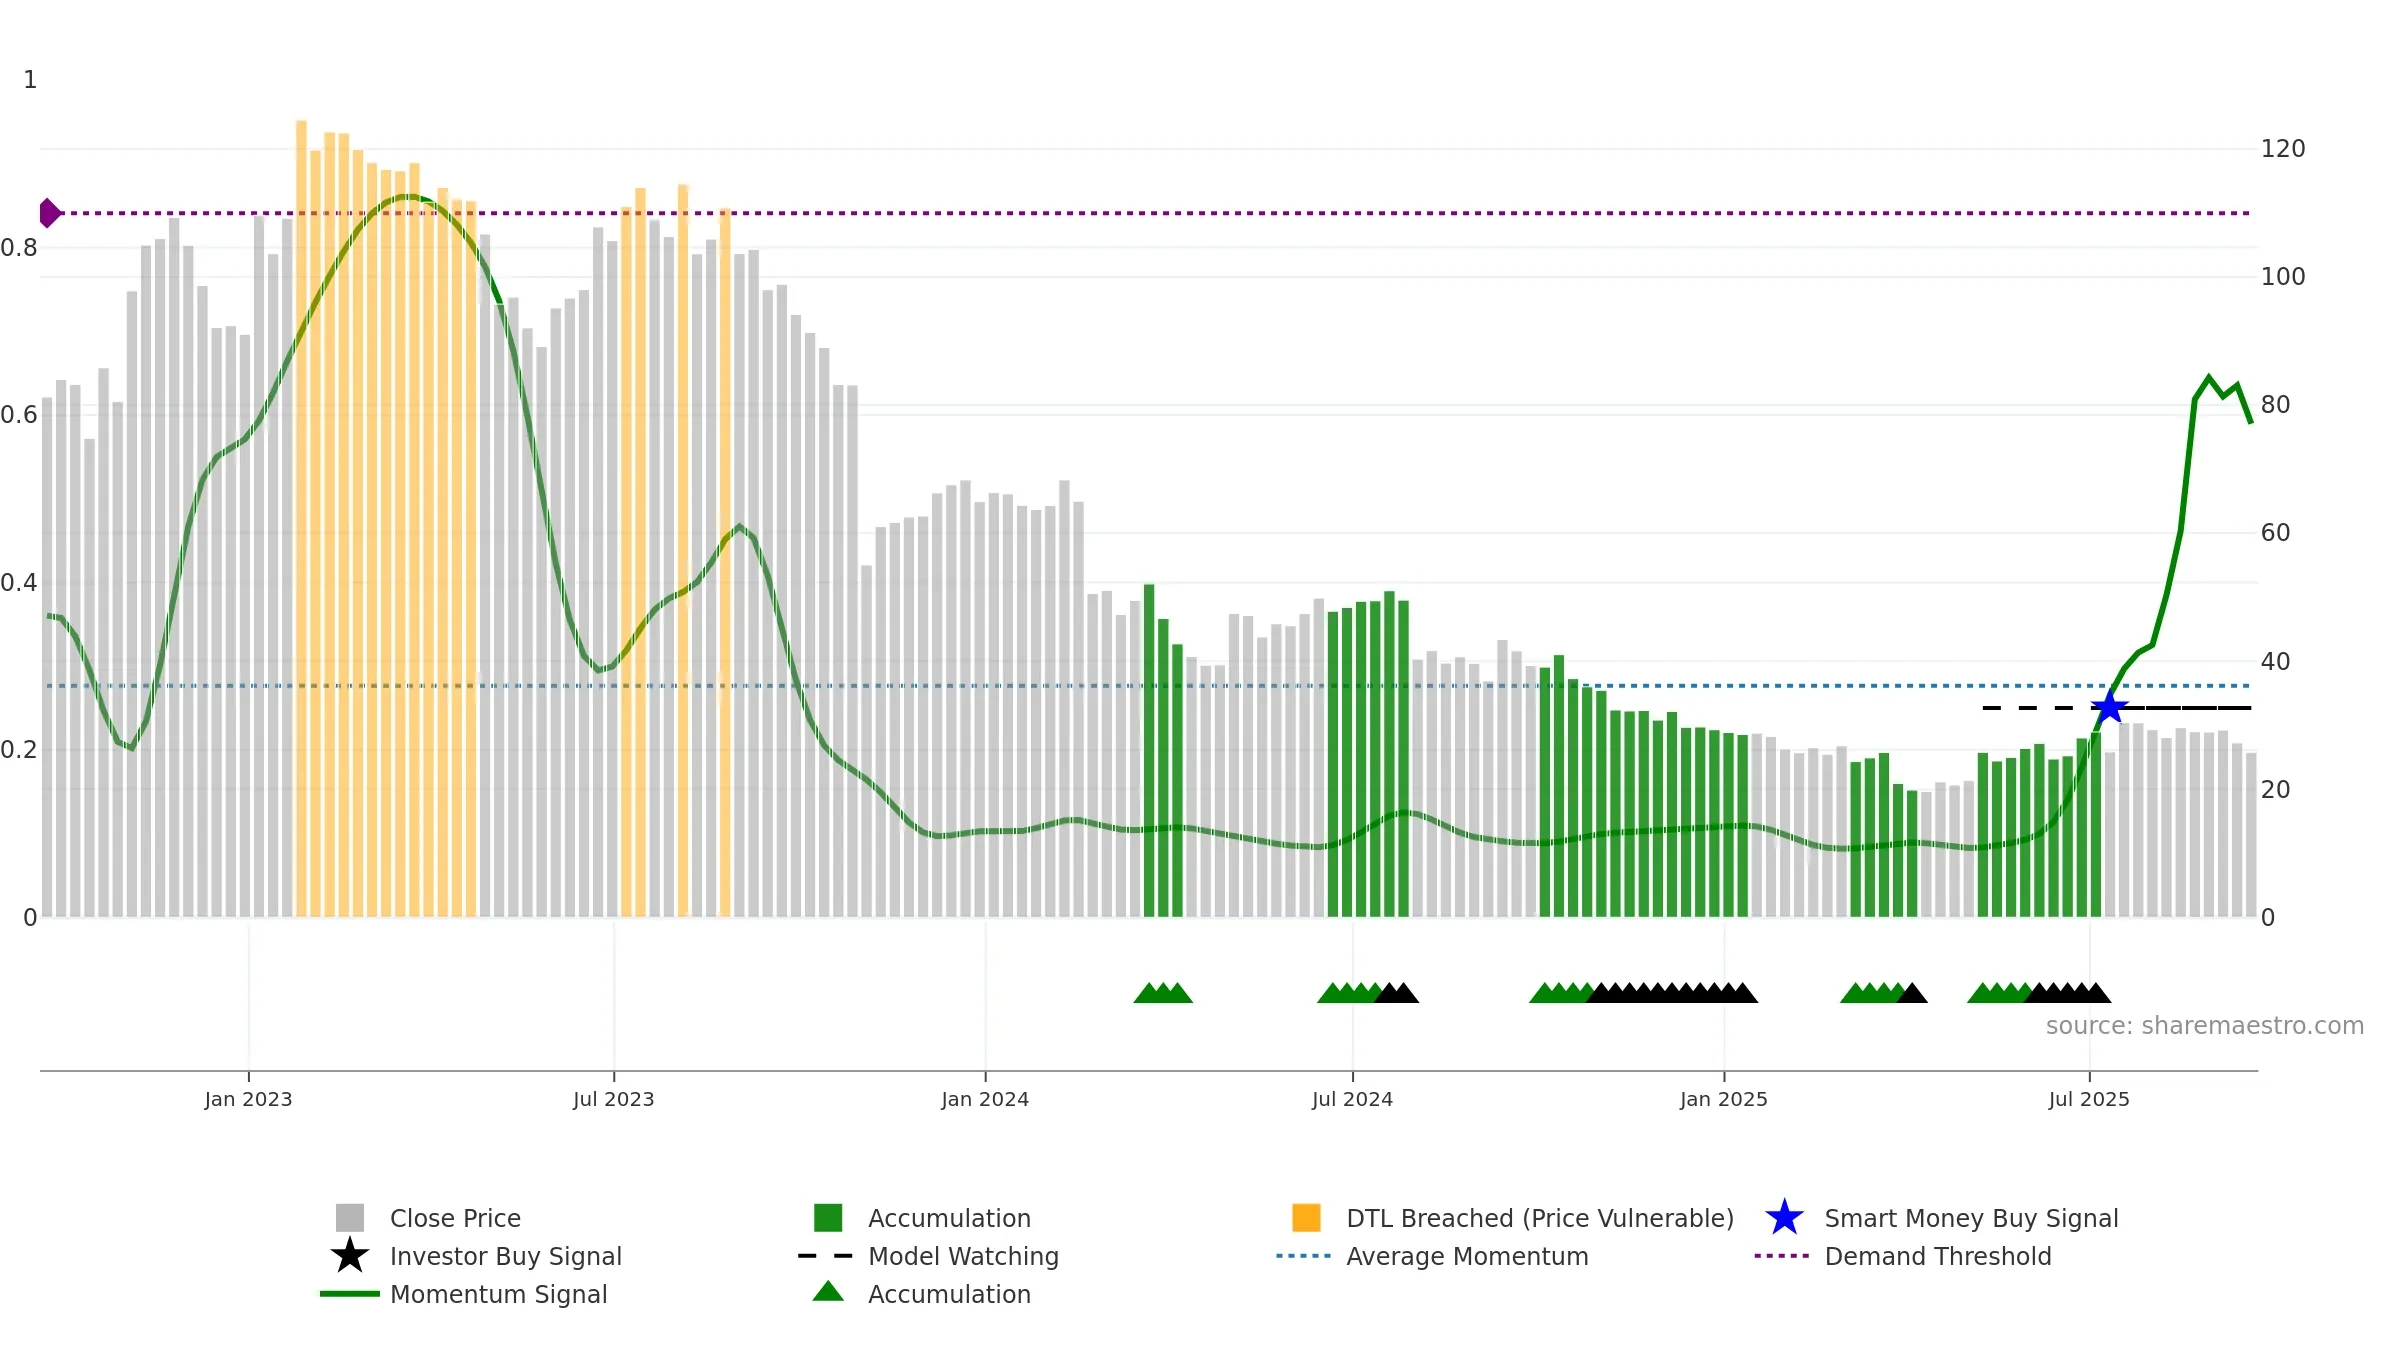Click the Jan 2024 axis label
This screenshot has height=1350, width=2400.
[x=985, y=1099]
